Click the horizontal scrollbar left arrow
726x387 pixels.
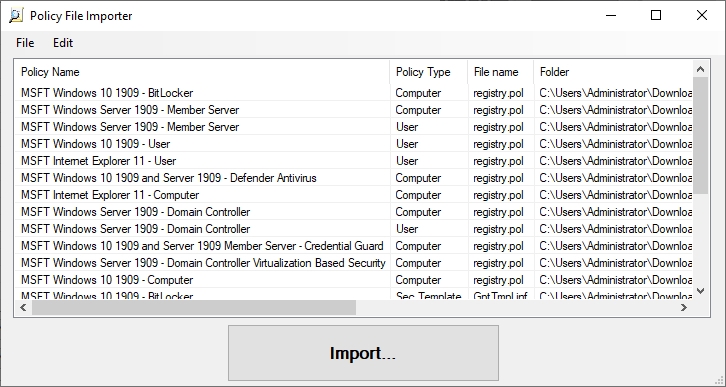click(x=23, y=307)
